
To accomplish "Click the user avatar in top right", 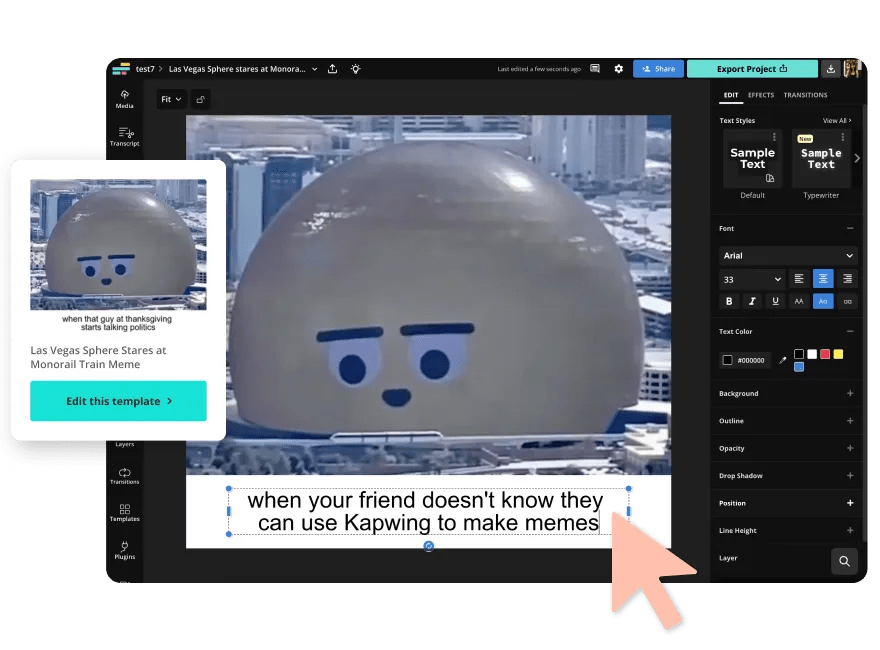I will pyautogui.click(x=851, y=69).
